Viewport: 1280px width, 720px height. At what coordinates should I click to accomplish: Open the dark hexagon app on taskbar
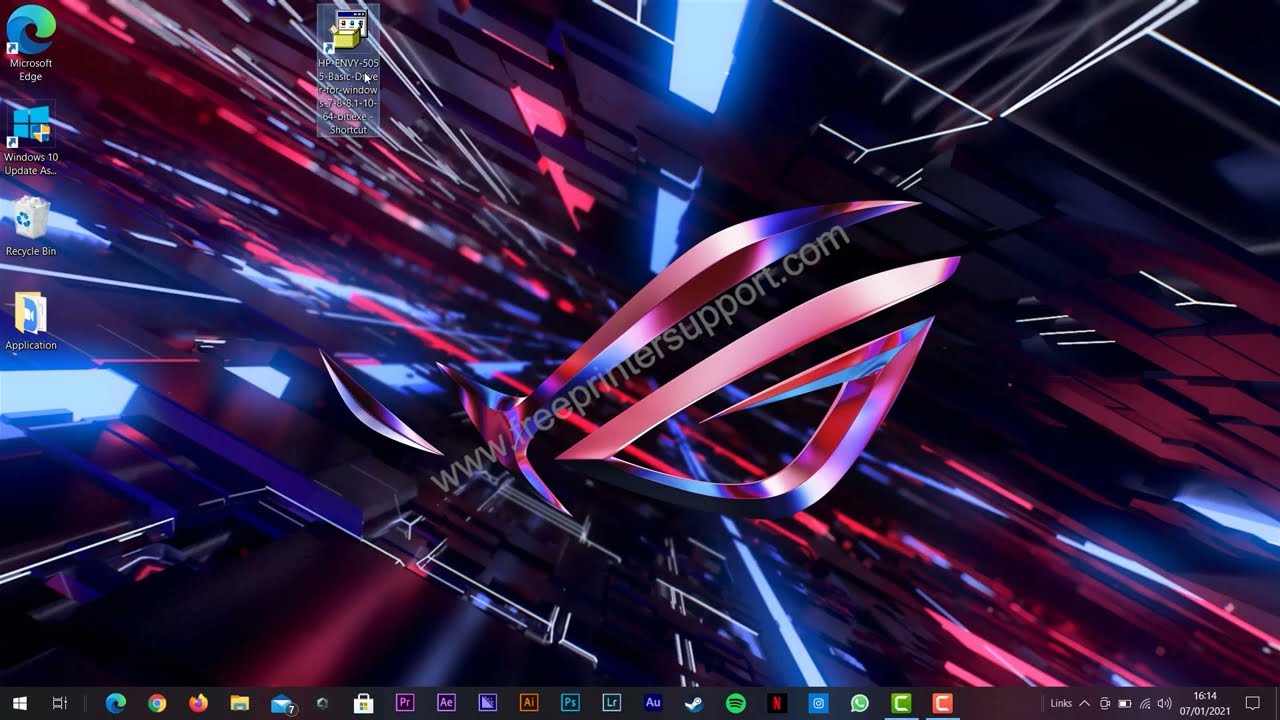pyautogui.click(x=322, y=703)
